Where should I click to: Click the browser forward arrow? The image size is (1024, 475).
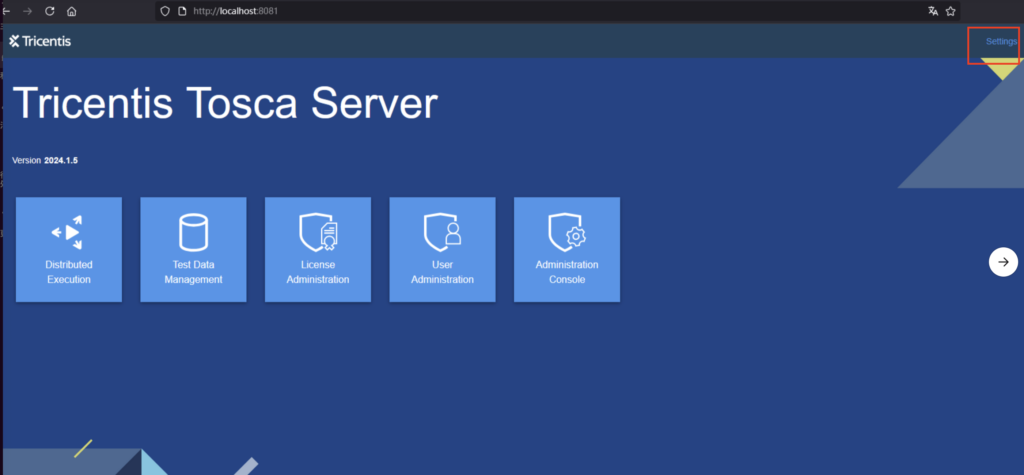(x=27, y=11)
